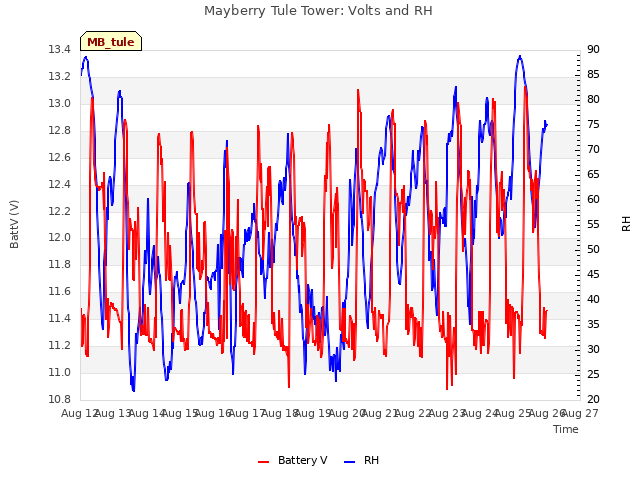This screenshot has width=640, height=480.
Task: Select the right-side RH axis label
Action: [626, 224]
